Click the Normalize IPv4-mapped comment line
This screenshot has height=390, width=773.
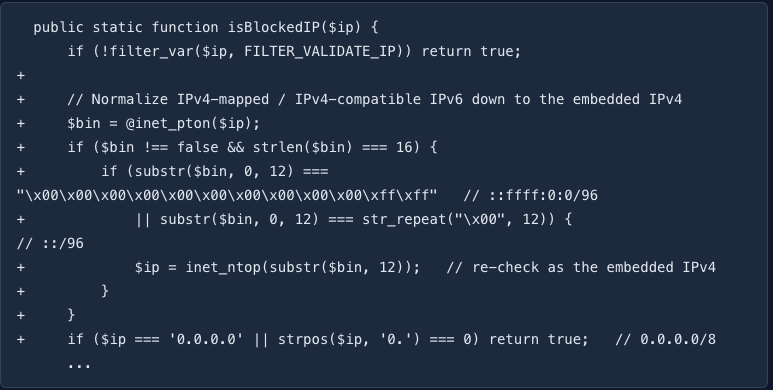[x=375, y=99]
